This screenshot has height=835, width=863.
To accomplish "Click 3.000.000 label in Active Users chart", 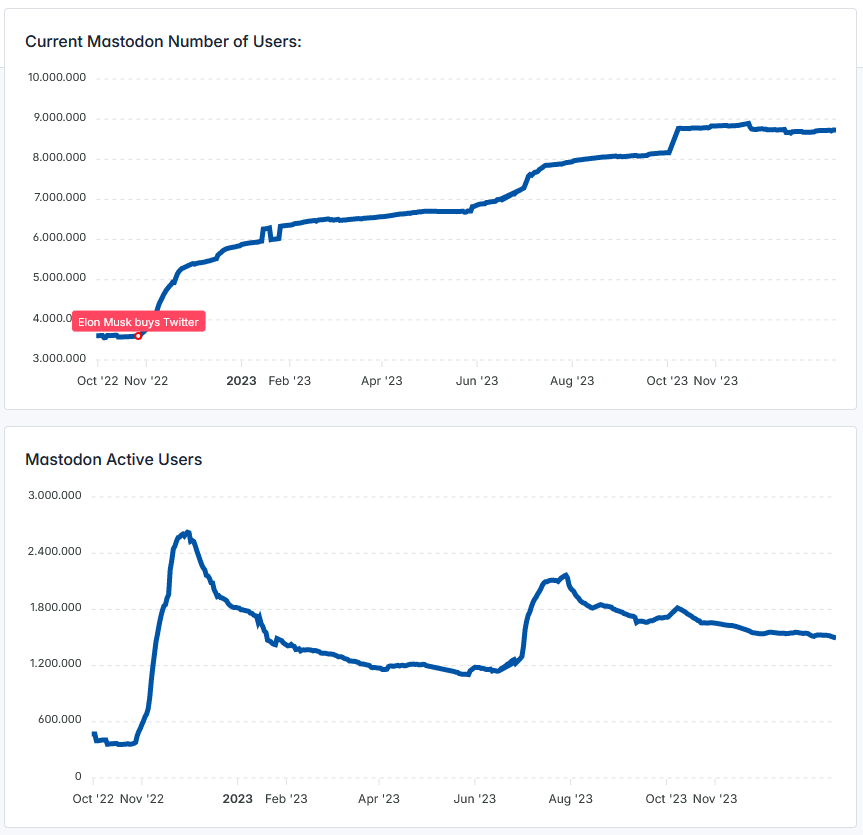I will point(55,495).
